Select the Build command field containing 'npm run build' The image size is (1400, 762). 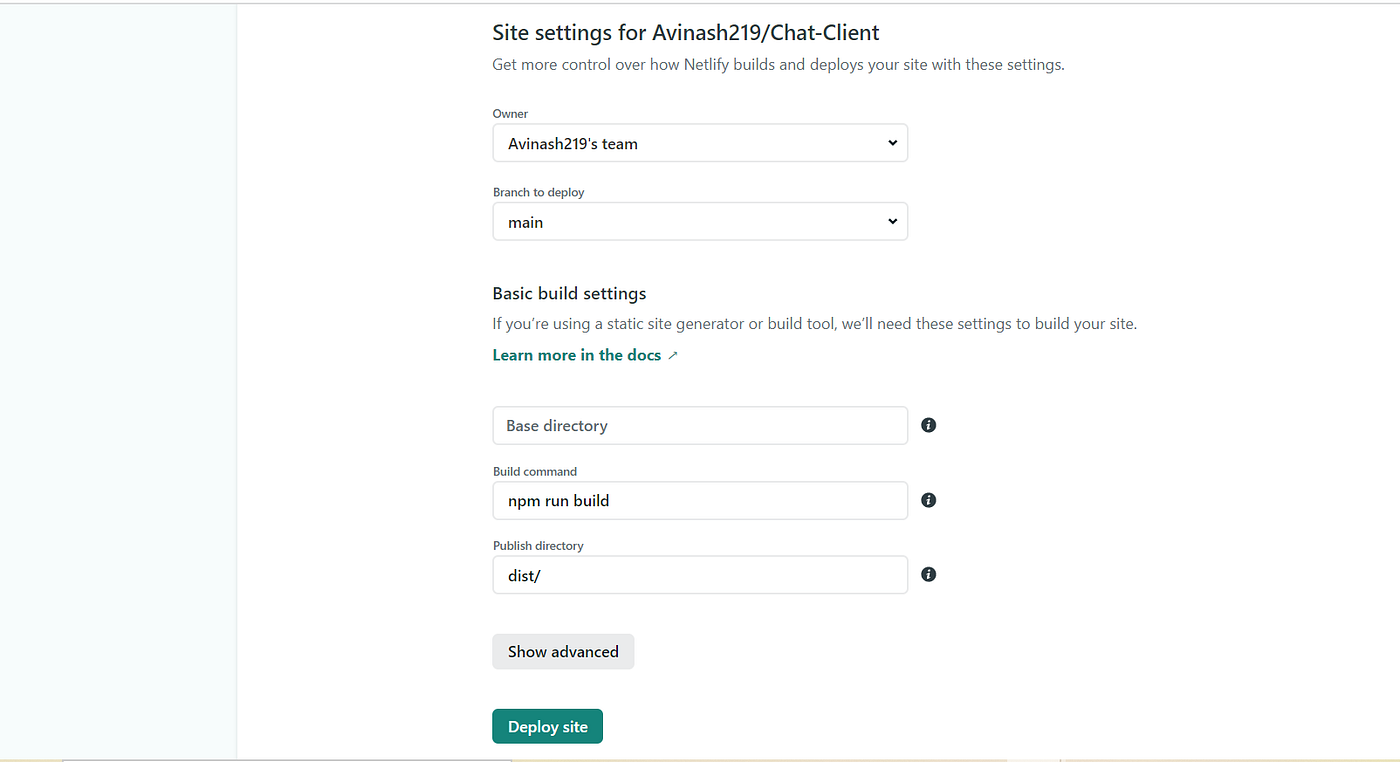[700, 500]
